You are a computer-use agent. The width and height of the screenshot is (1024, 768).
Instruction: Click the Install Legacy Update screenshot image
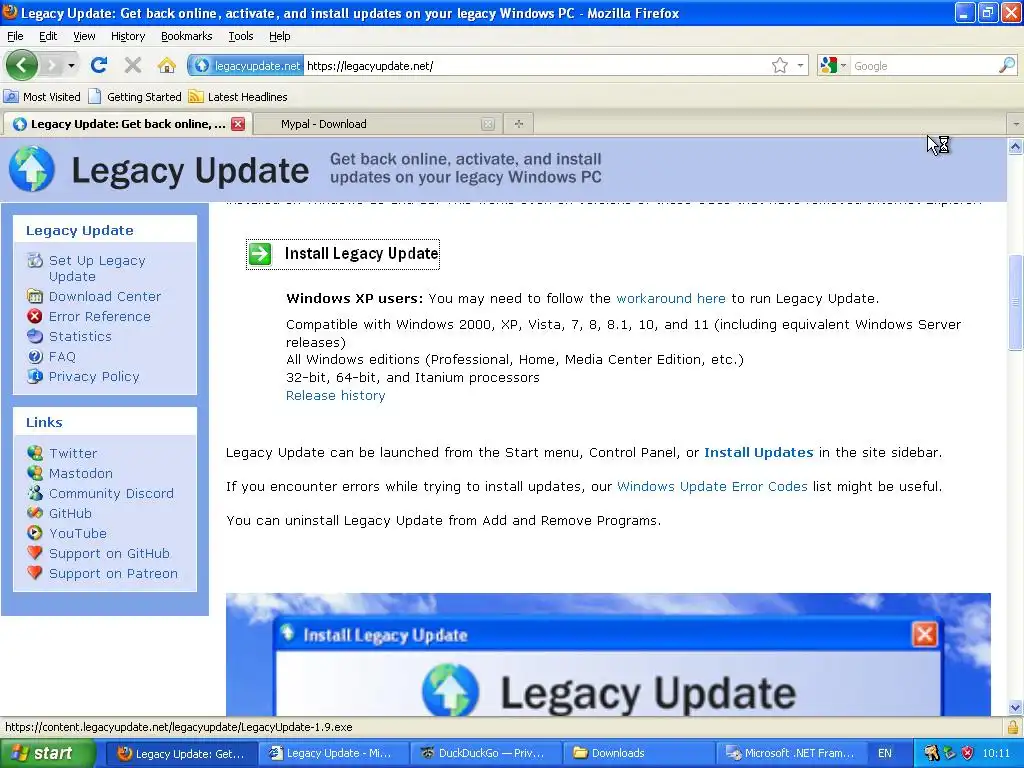coord(608,654)
